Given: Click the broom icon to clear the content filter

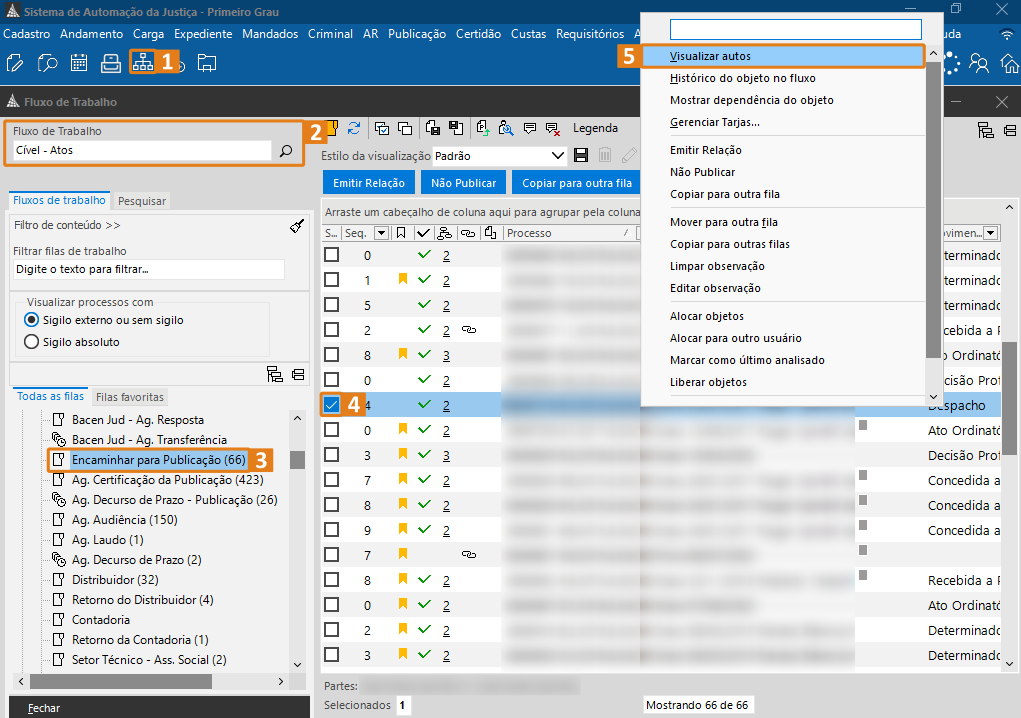Looking at the screenshot, I should [296, 226].
